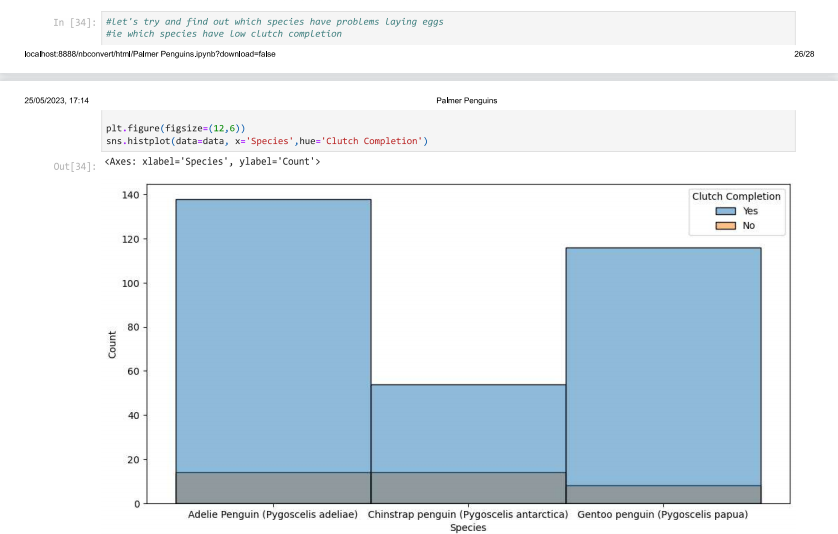Click the 'Gentoo penguin (Pygoscelis papua)' axis label
Image resolution: width=838 pixels, height=534 pixels.
pos(663,514)
